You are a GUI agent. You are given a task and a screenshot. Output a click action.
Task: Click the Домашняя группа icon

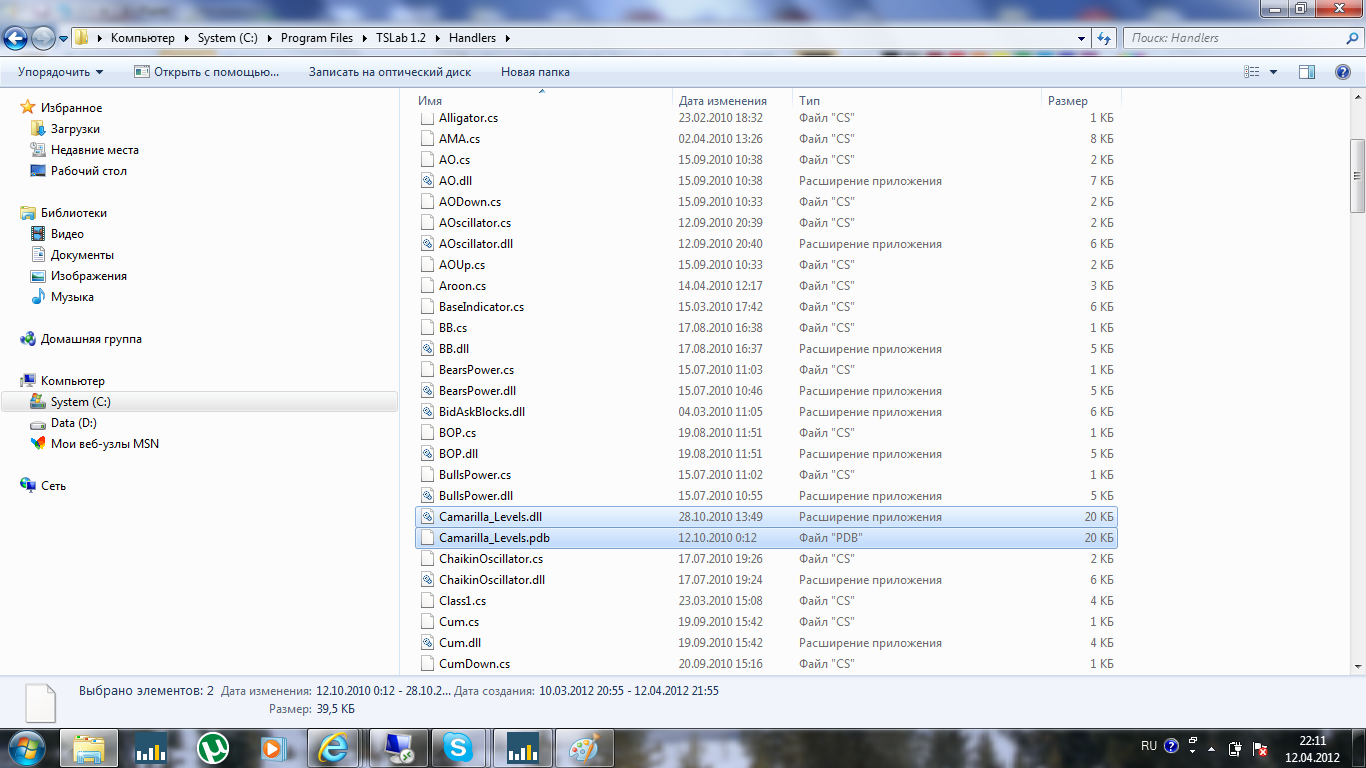pos(28,339)
